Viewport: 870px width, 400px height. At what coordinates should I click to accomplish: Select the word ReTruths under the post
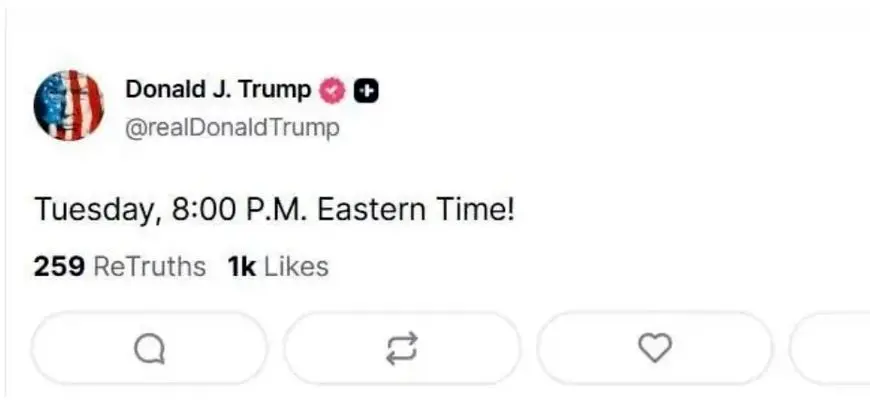(149, 267)
